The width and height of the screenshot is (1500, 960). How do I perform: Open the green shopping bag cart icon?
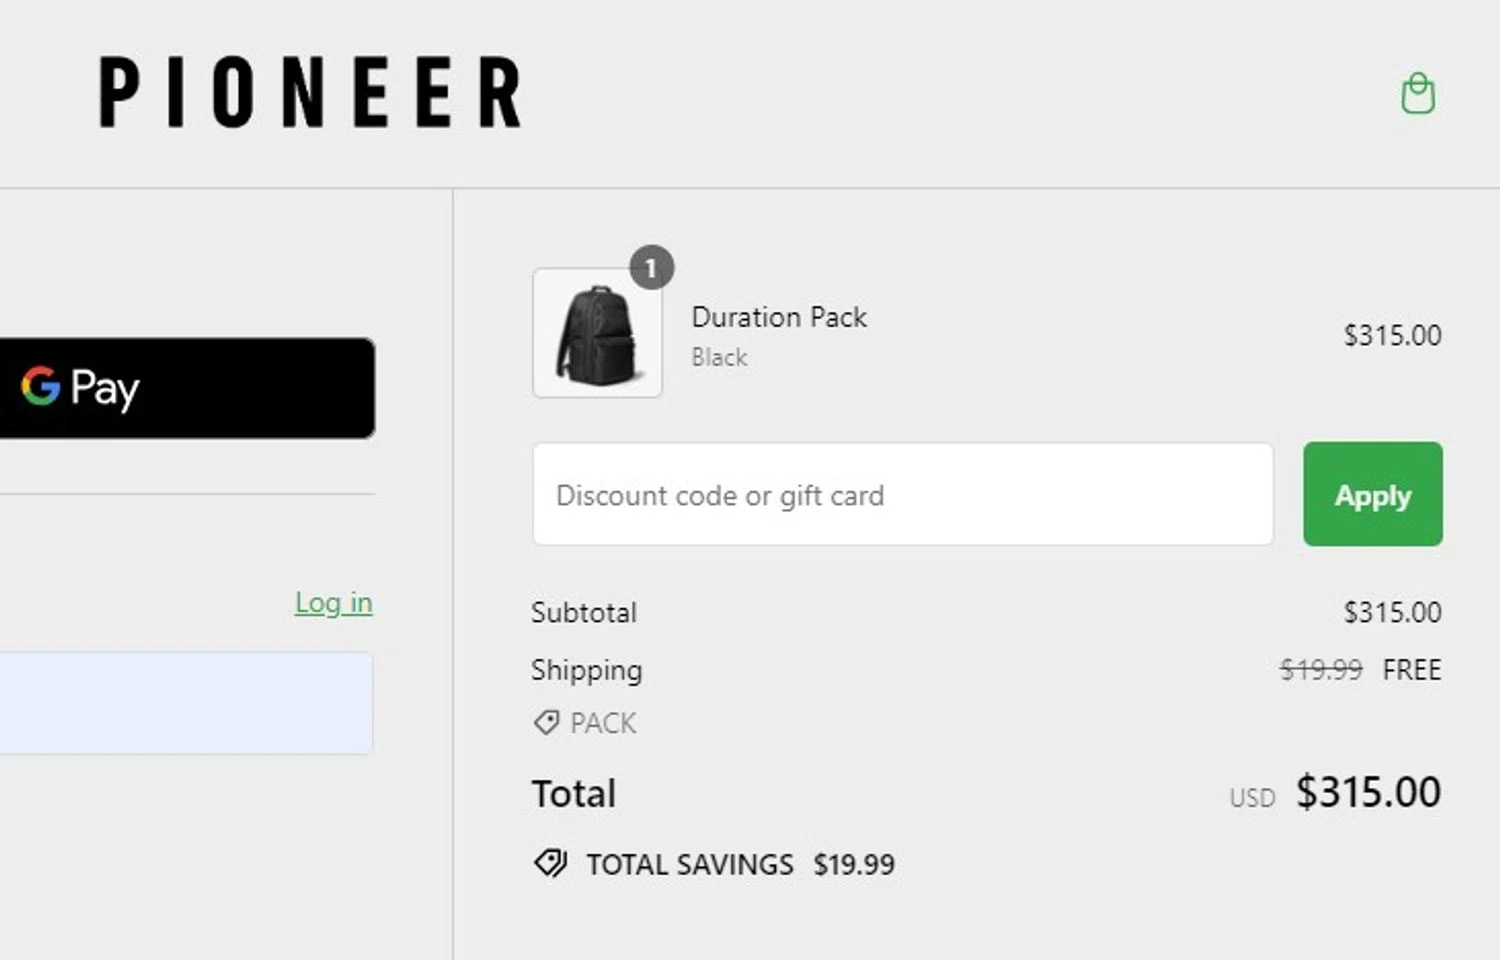[x=1417, y=94]
